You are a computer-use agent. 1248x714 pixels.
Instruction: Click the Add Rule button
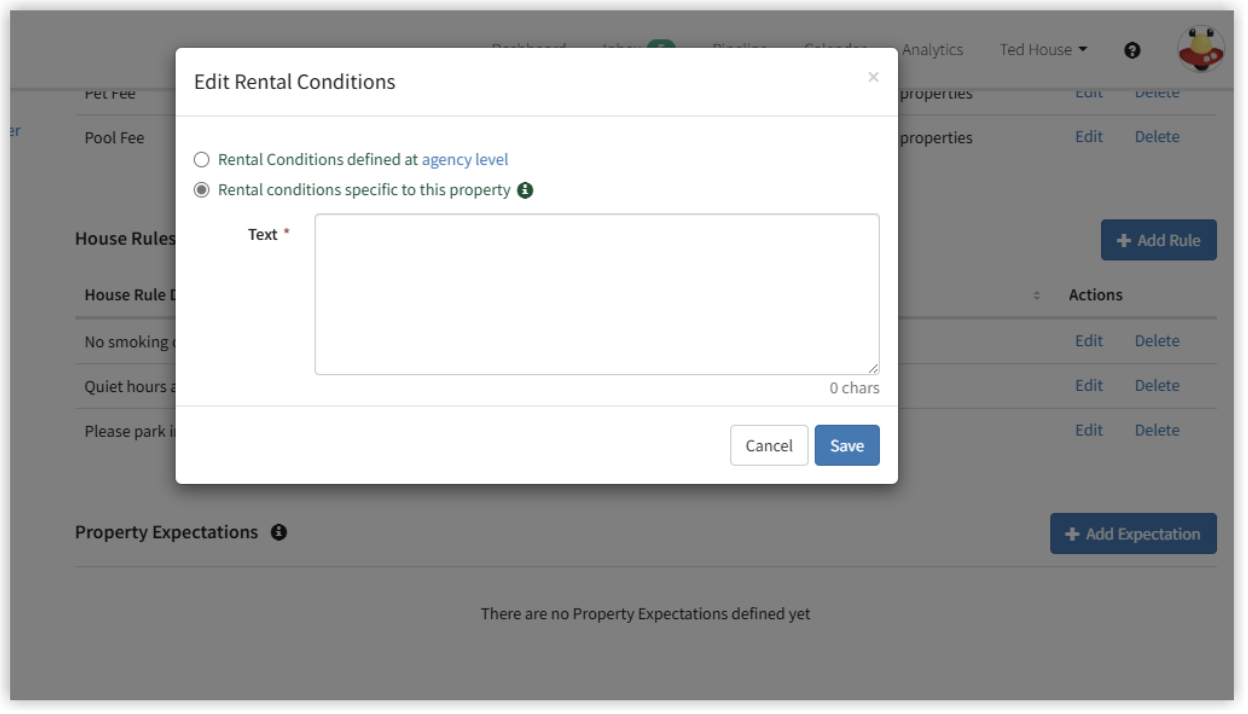pos(1158,240)
